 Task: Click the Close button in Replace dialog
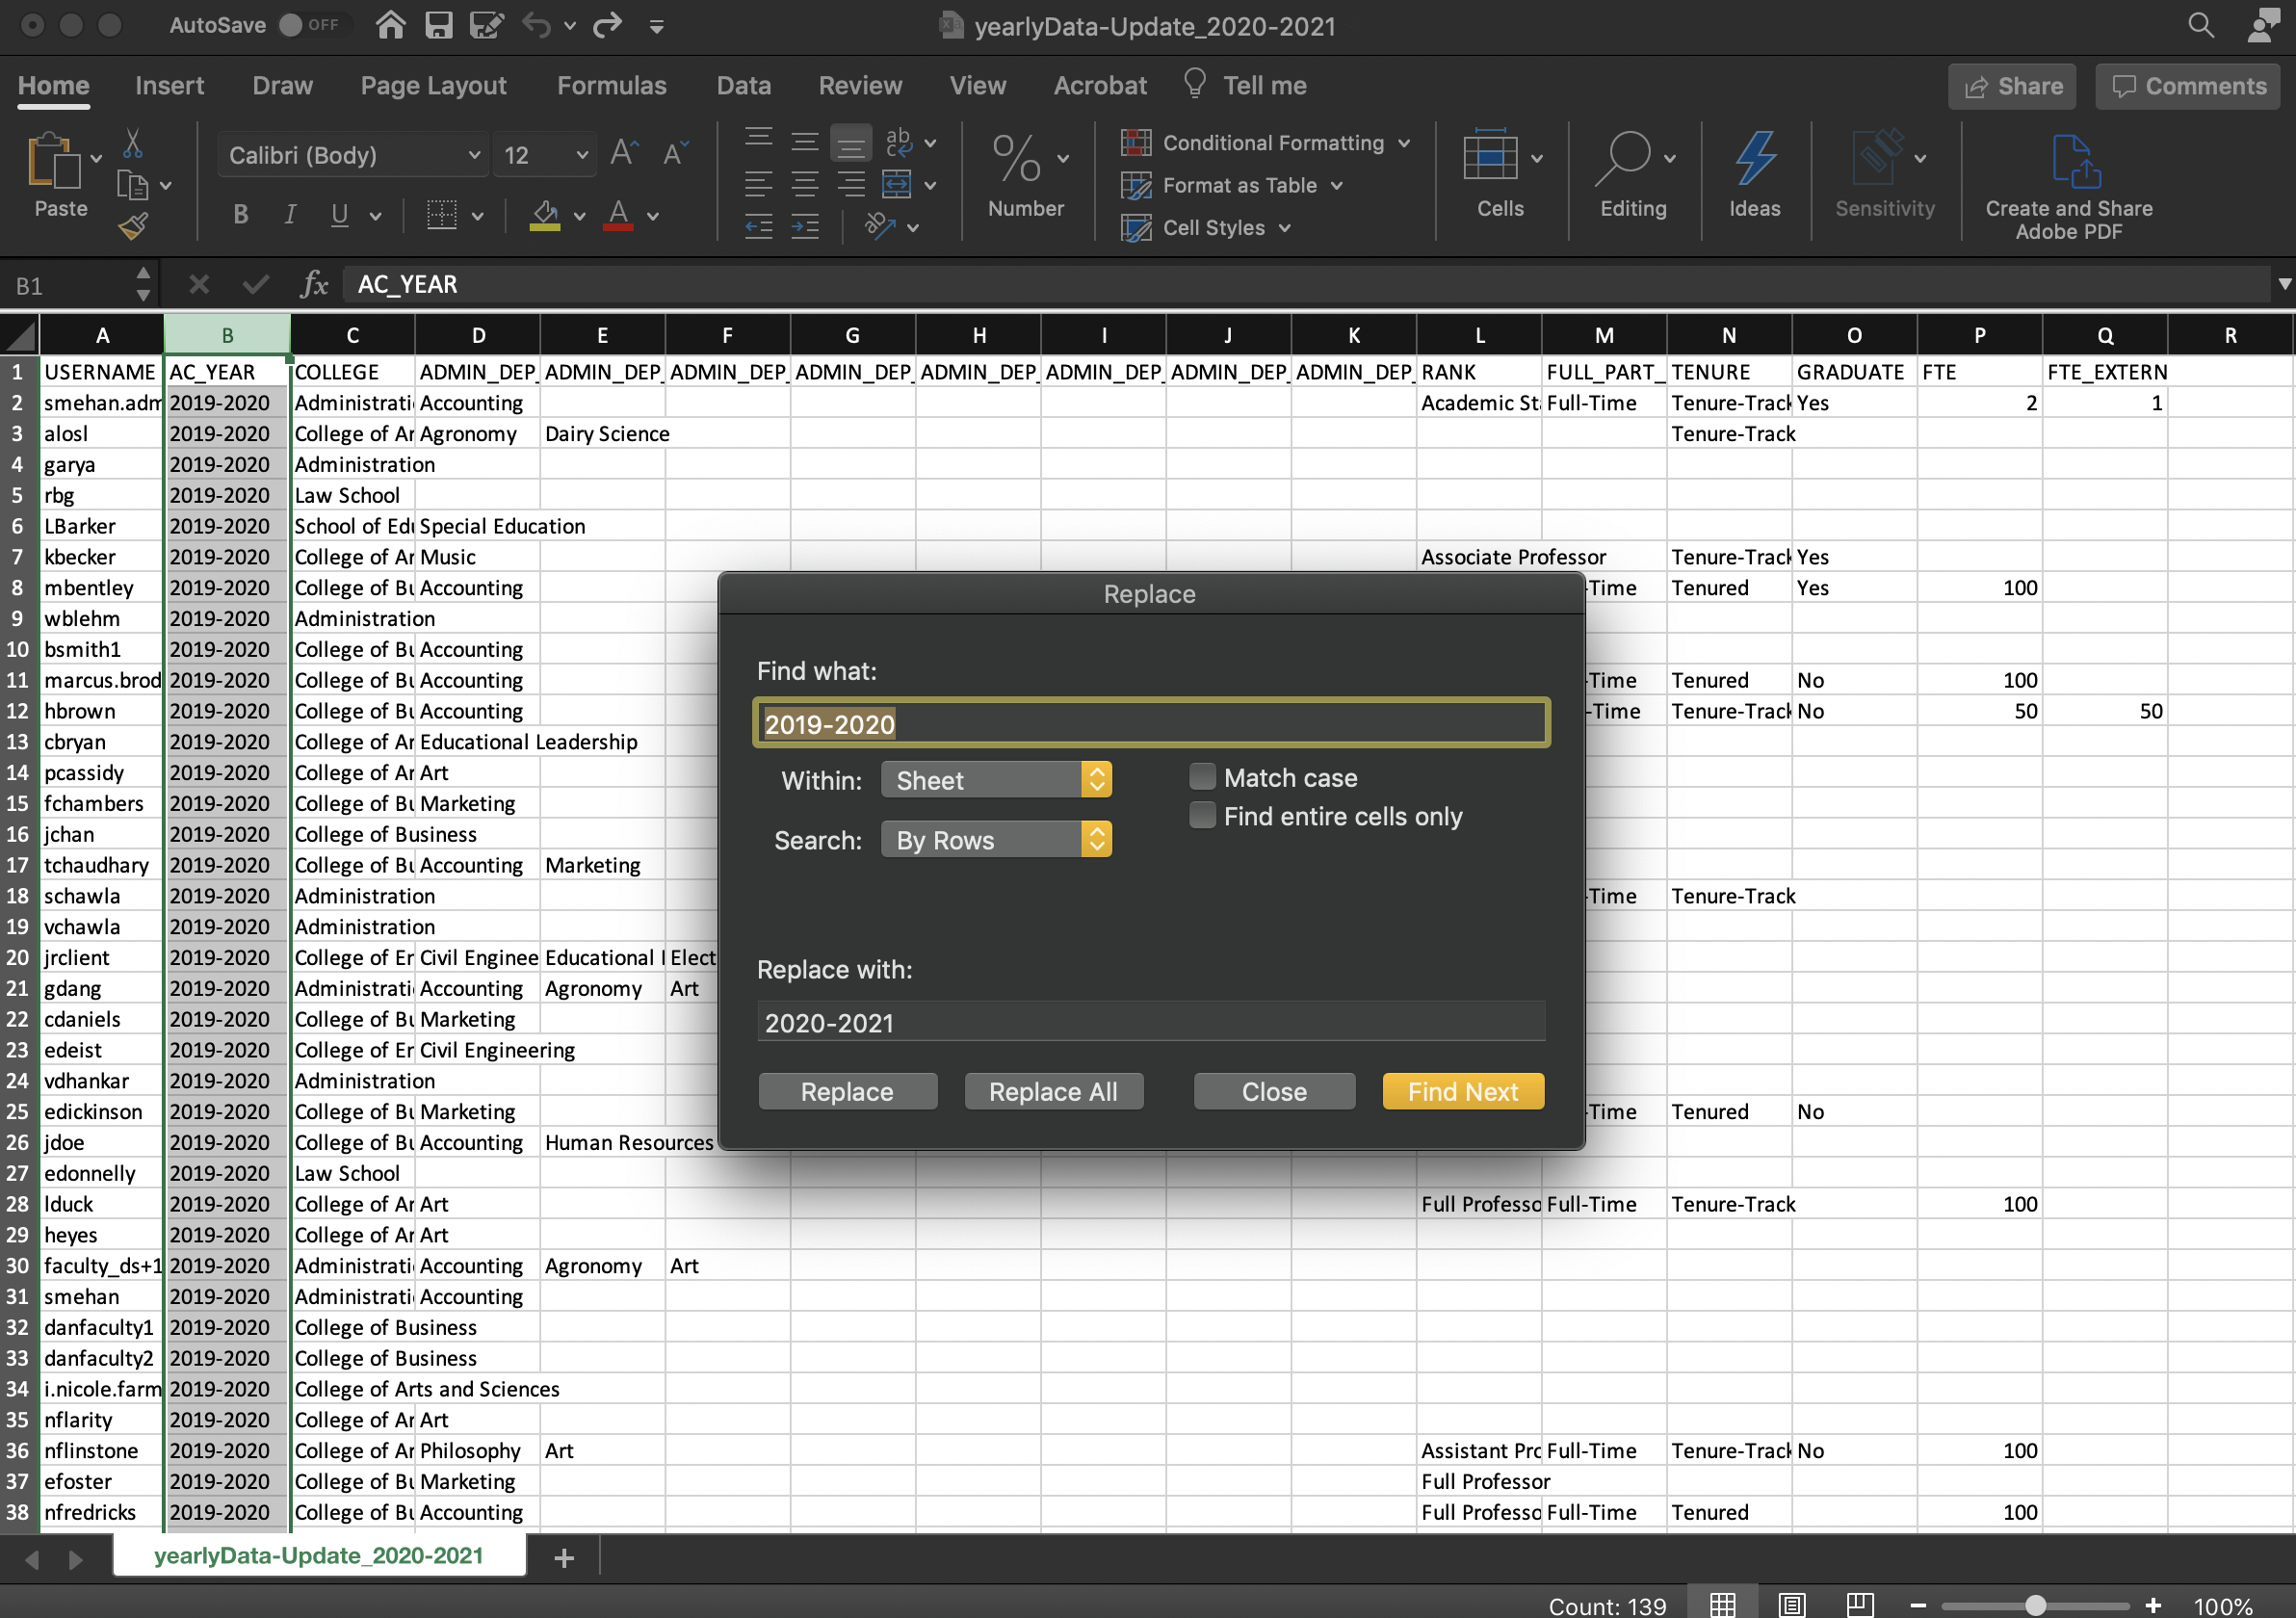(1274, 1092)
